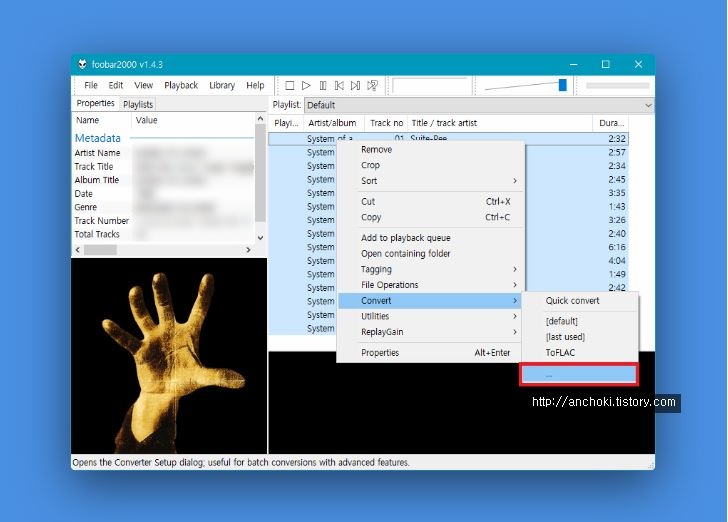Open the Help menu
This screenshot has height=522, width=728.
tap(255, 85)
